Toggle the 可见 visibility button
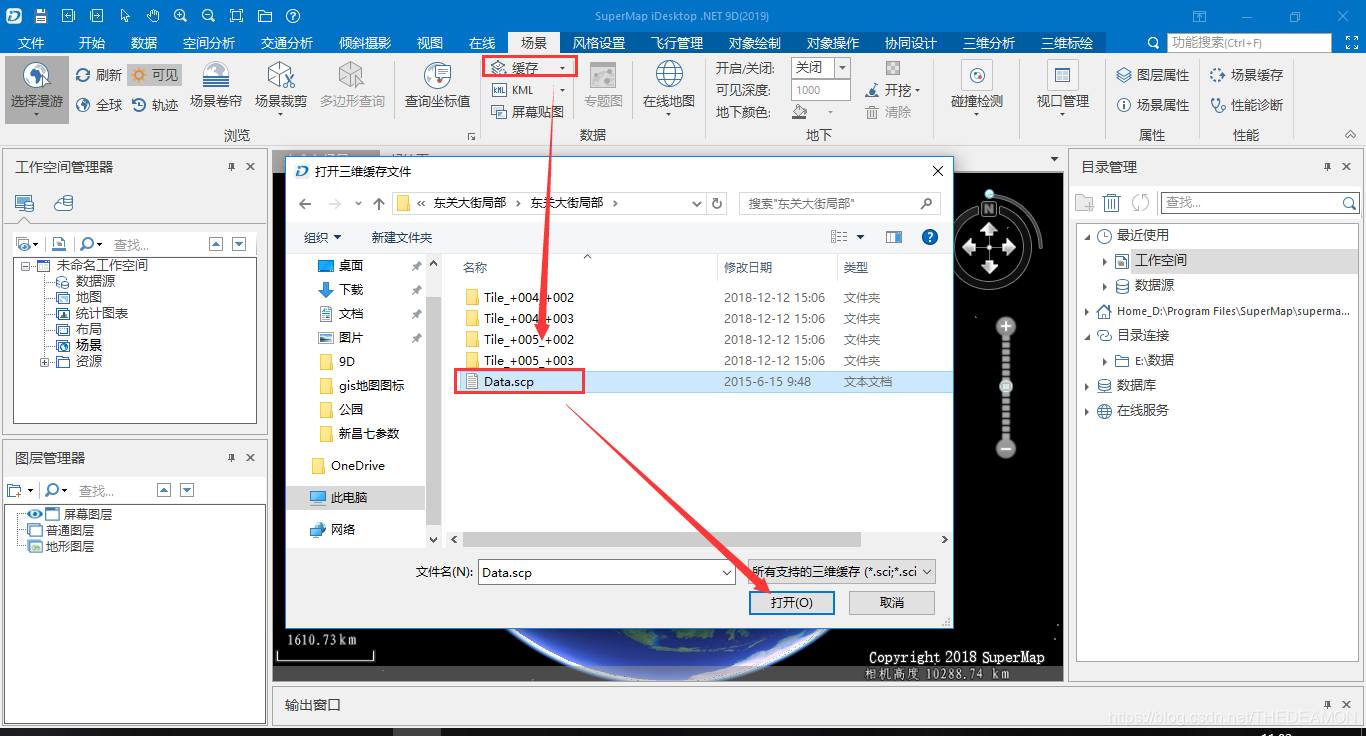Image resolution: width=1366 pixels, height=736 pixels. [155, 75]
